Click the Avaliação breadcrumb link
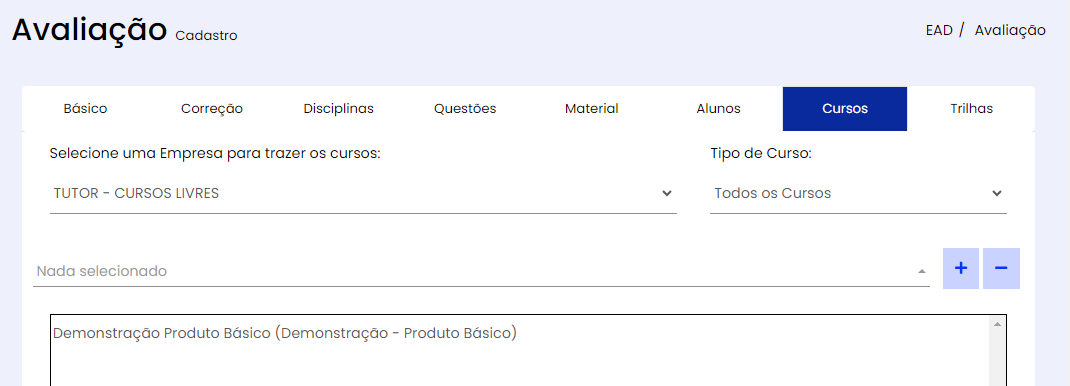The width and height of the screenshot is (1070, 386). point(1010,30)
